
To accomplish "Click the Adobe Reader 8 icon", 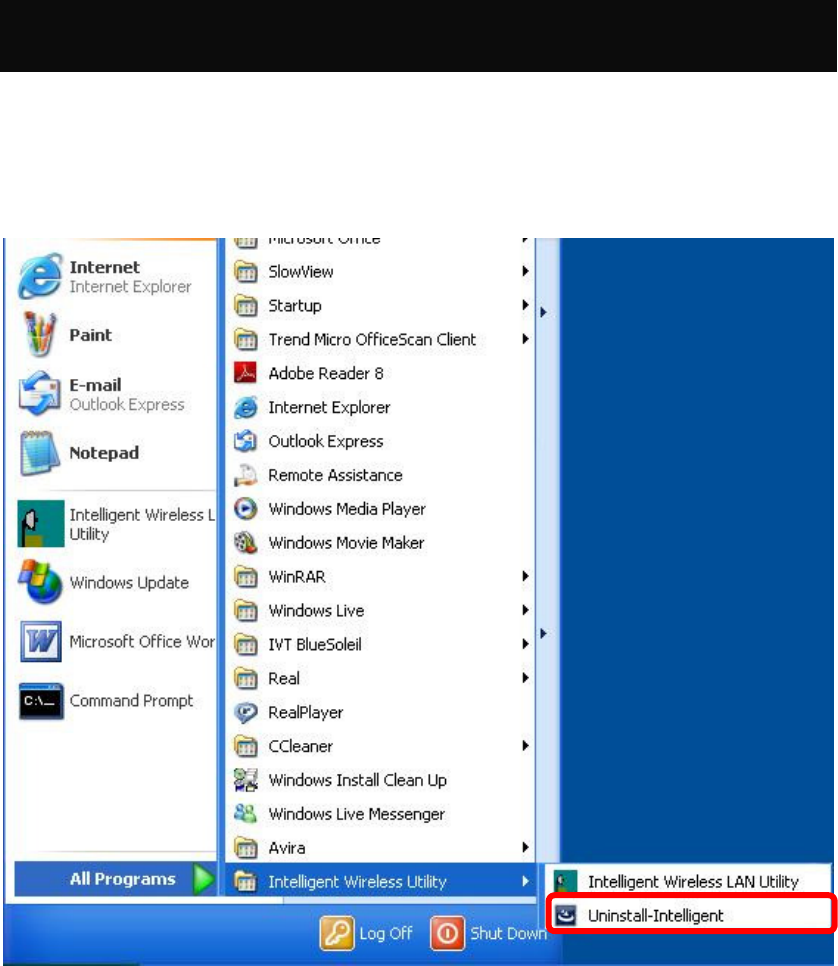I will coord(245,373).
